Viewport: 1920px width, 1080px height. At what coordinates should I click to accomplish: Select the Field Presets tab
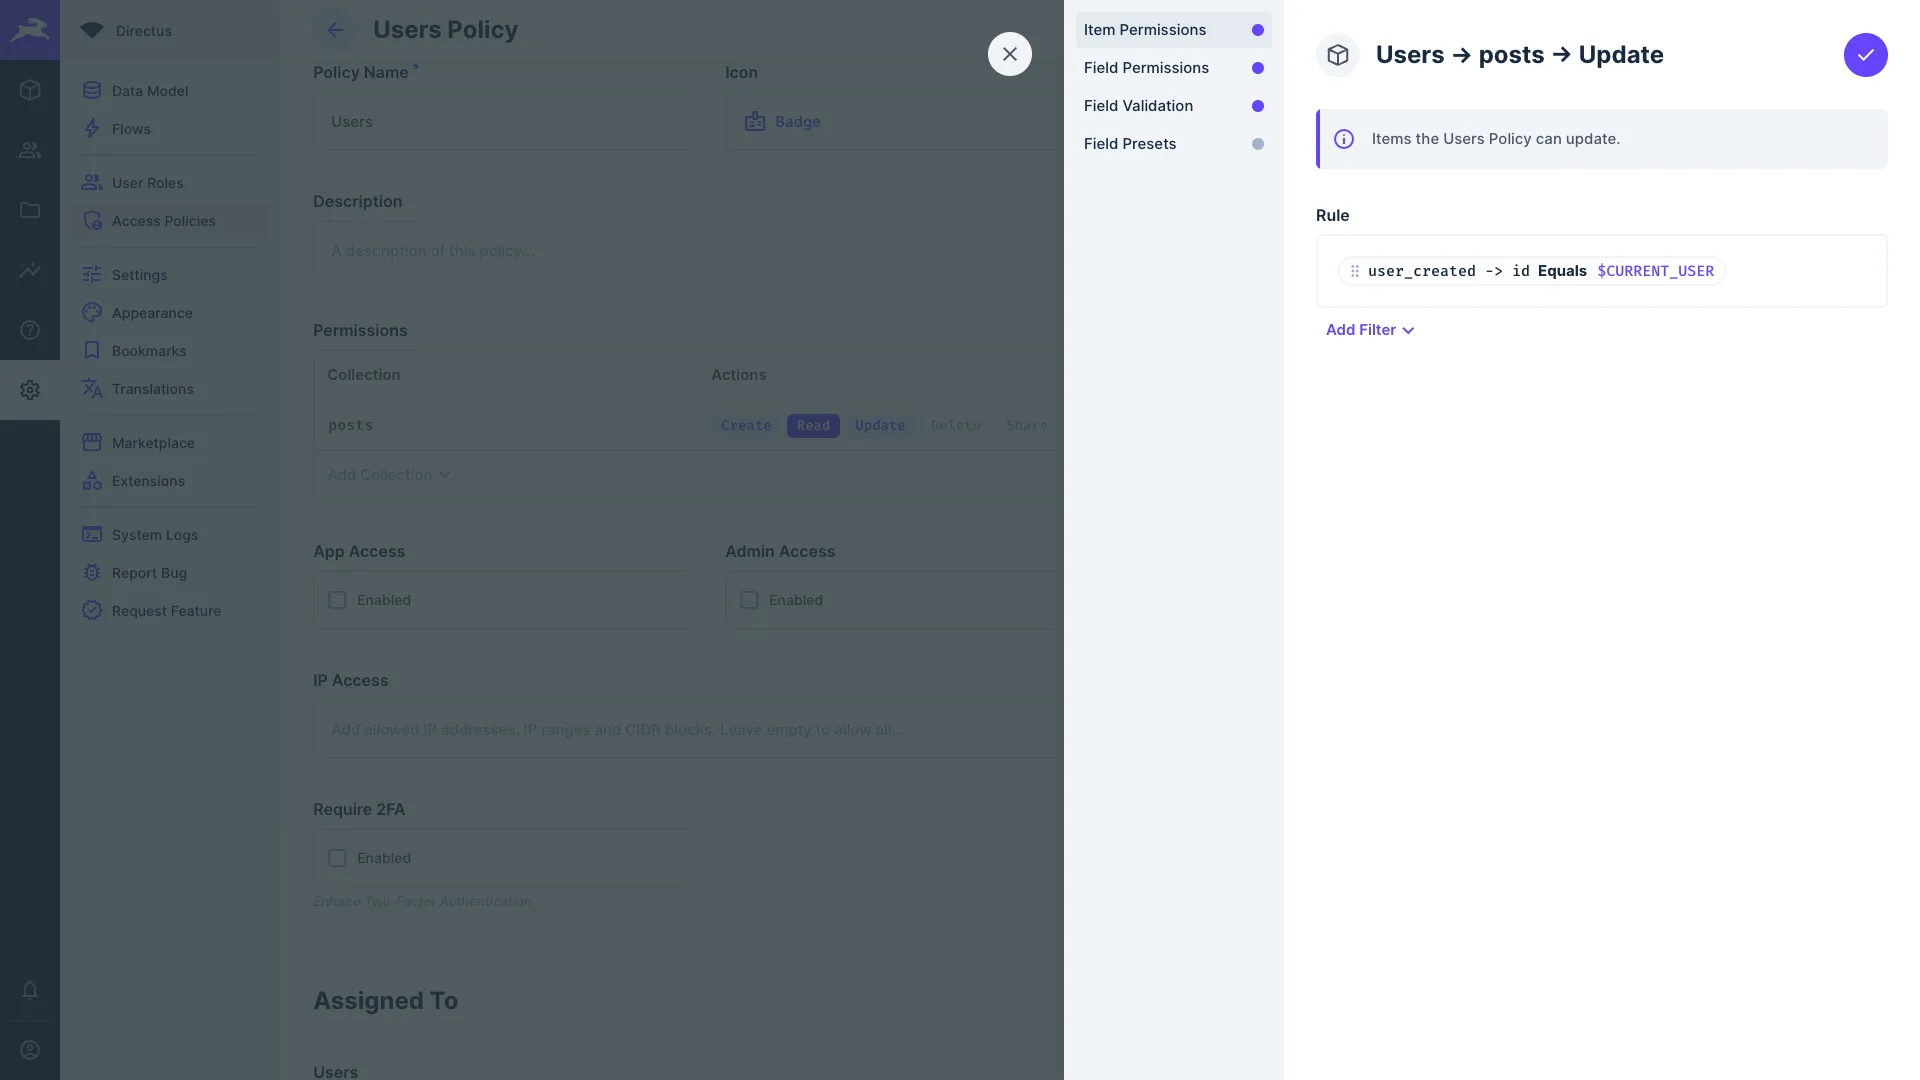(1130, 143)
